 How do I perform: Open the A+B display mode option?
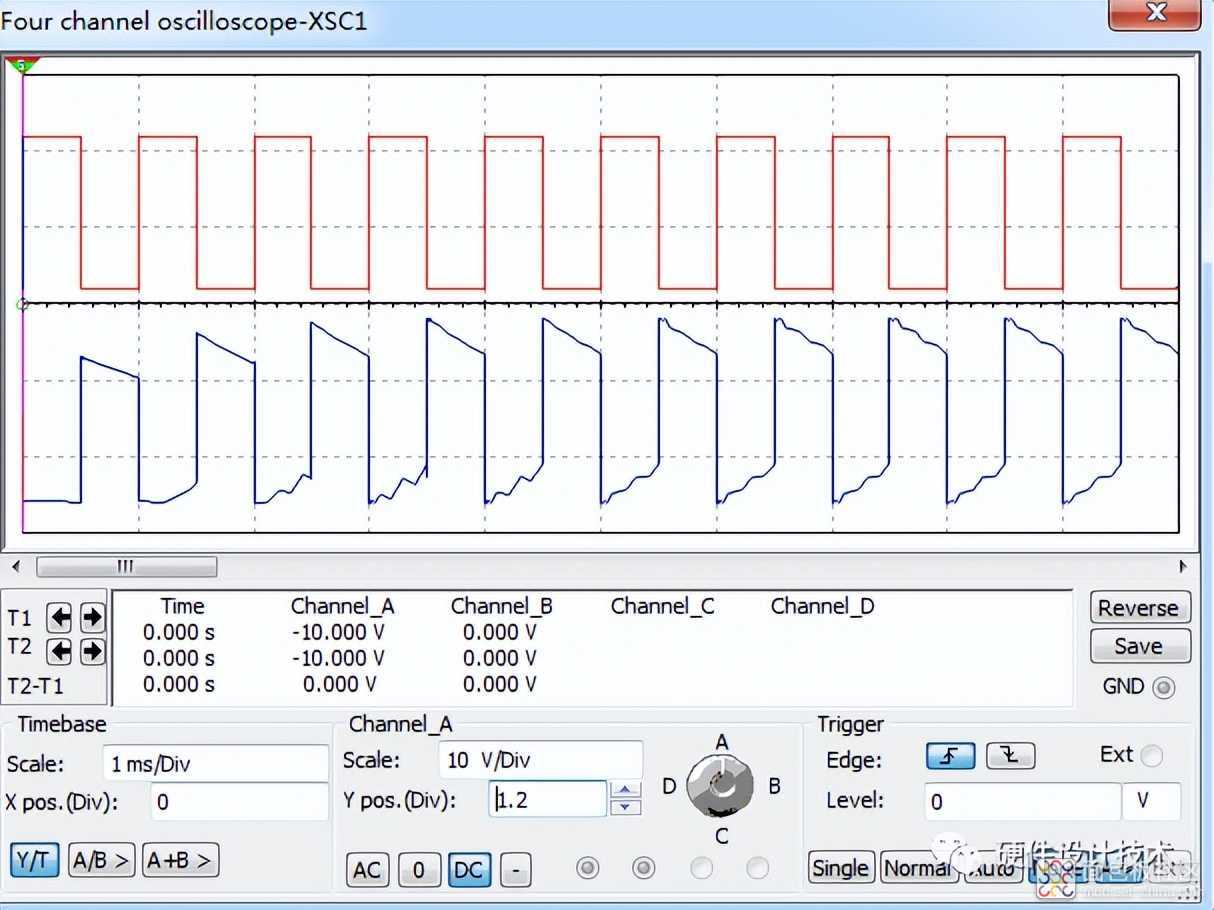pos(180,860)
